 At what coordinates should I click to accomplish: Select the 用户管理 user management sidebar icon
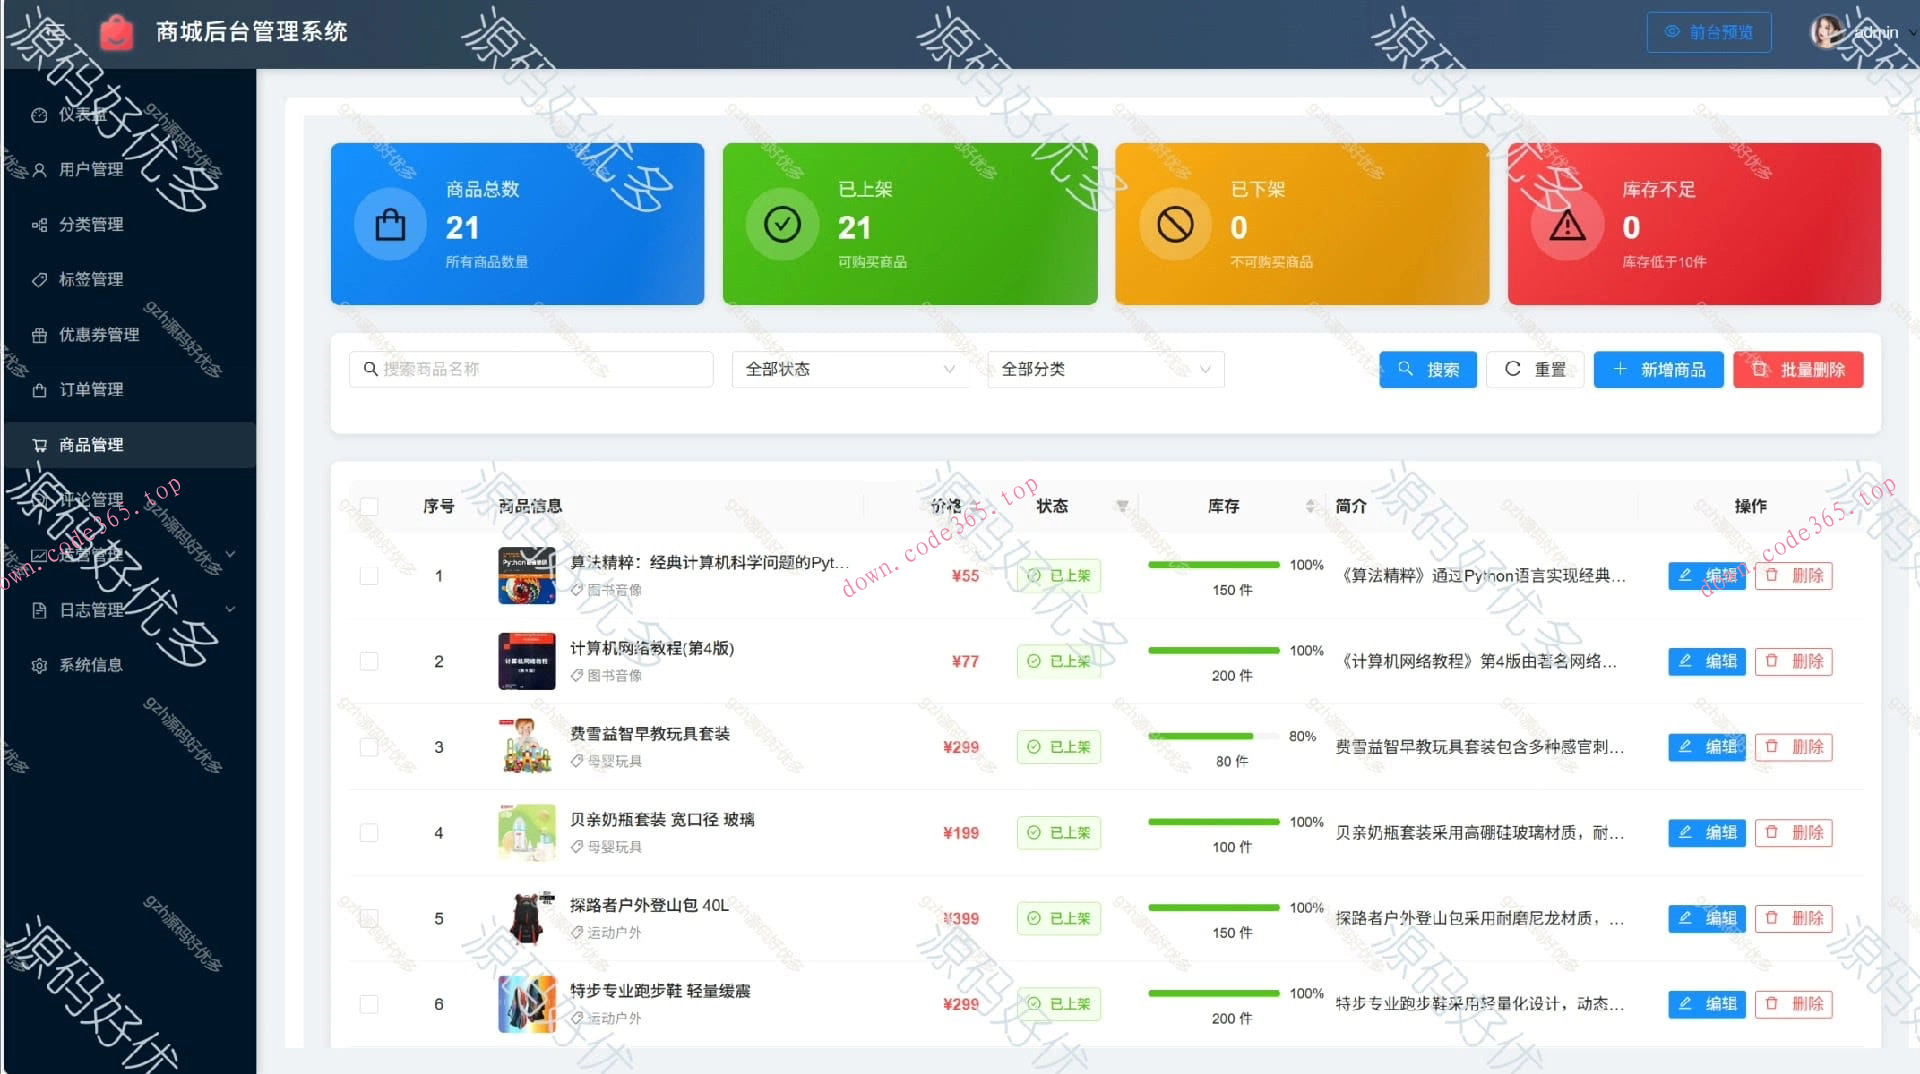[38, 169]
